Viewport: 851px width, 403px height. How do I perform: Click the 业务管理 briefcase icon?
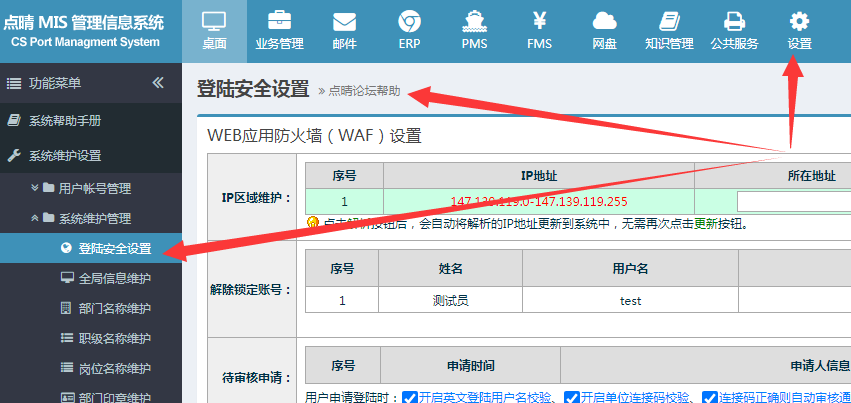(280, 21)
